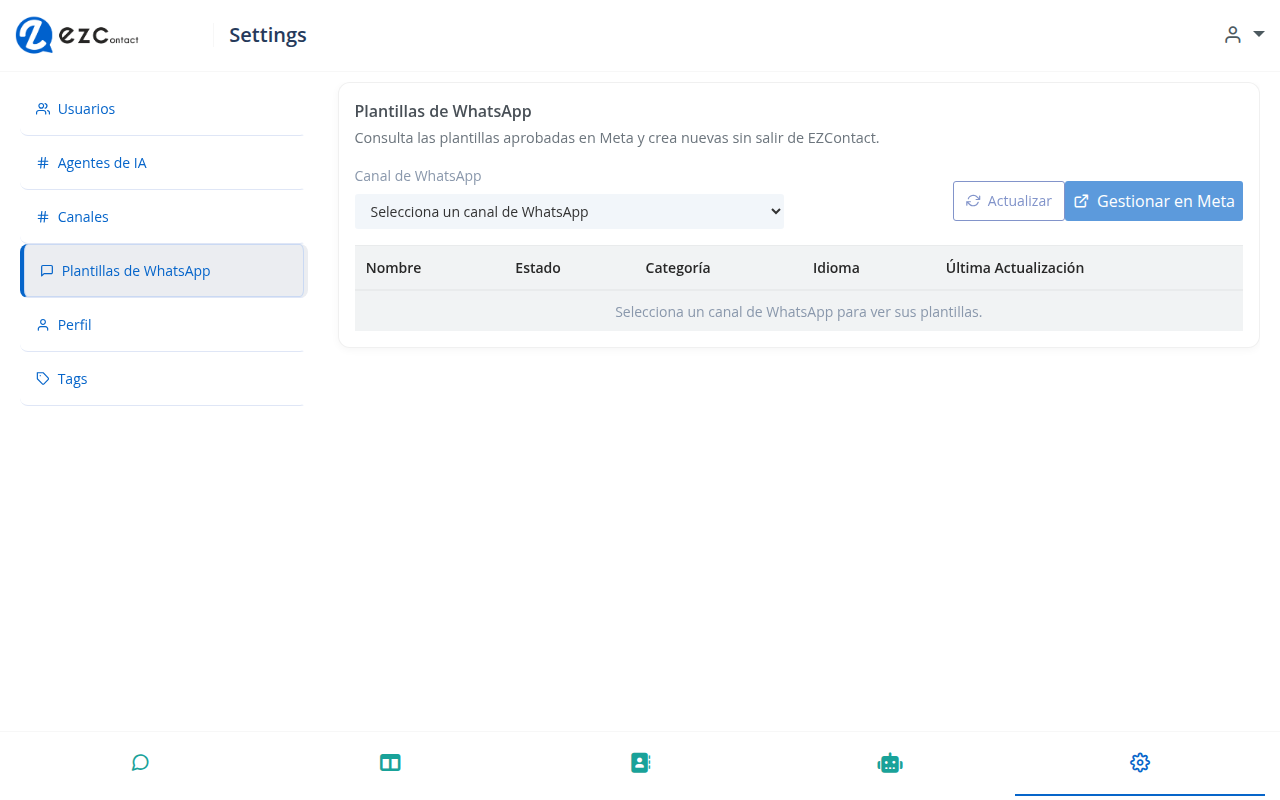Click the external link icon on Gestionar en Meta
Viewport: 1280px width, 800px height.
click(1081, 201)
